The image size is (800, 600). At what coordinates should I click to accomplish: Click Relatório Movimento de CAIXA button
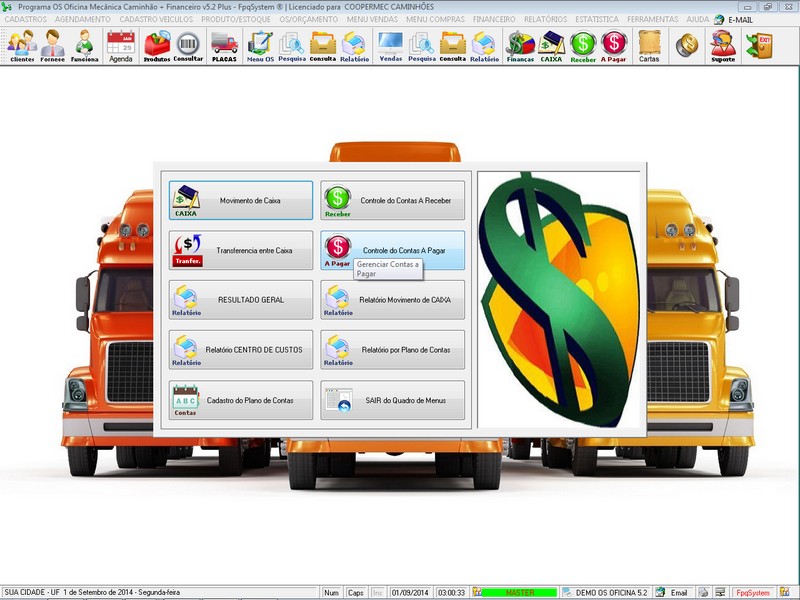click(x=392, y=300)
